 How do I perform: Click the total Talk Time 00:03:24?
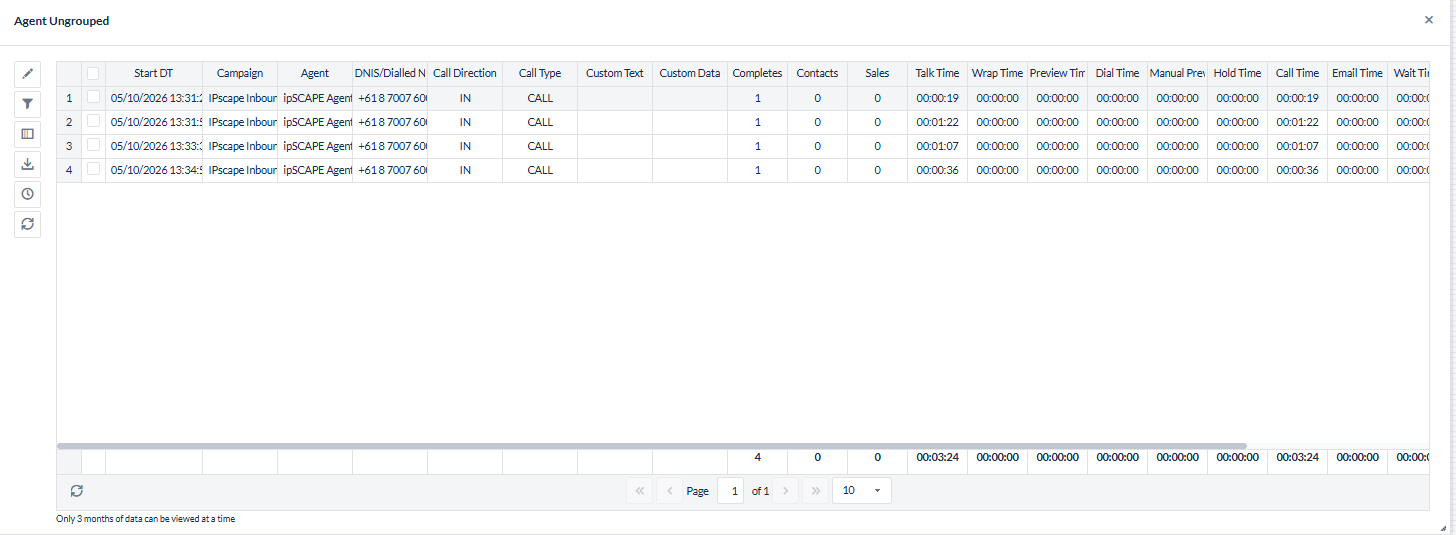pos(937,457)
